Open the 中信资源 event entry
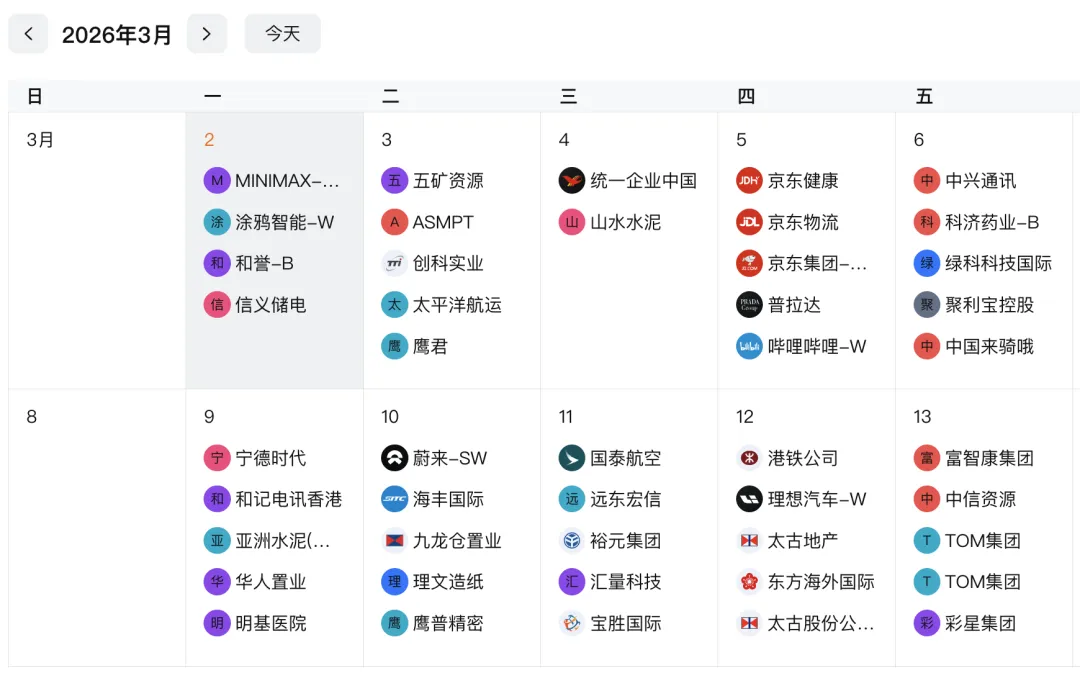The image size is (1080, 673). coord(966,499)
